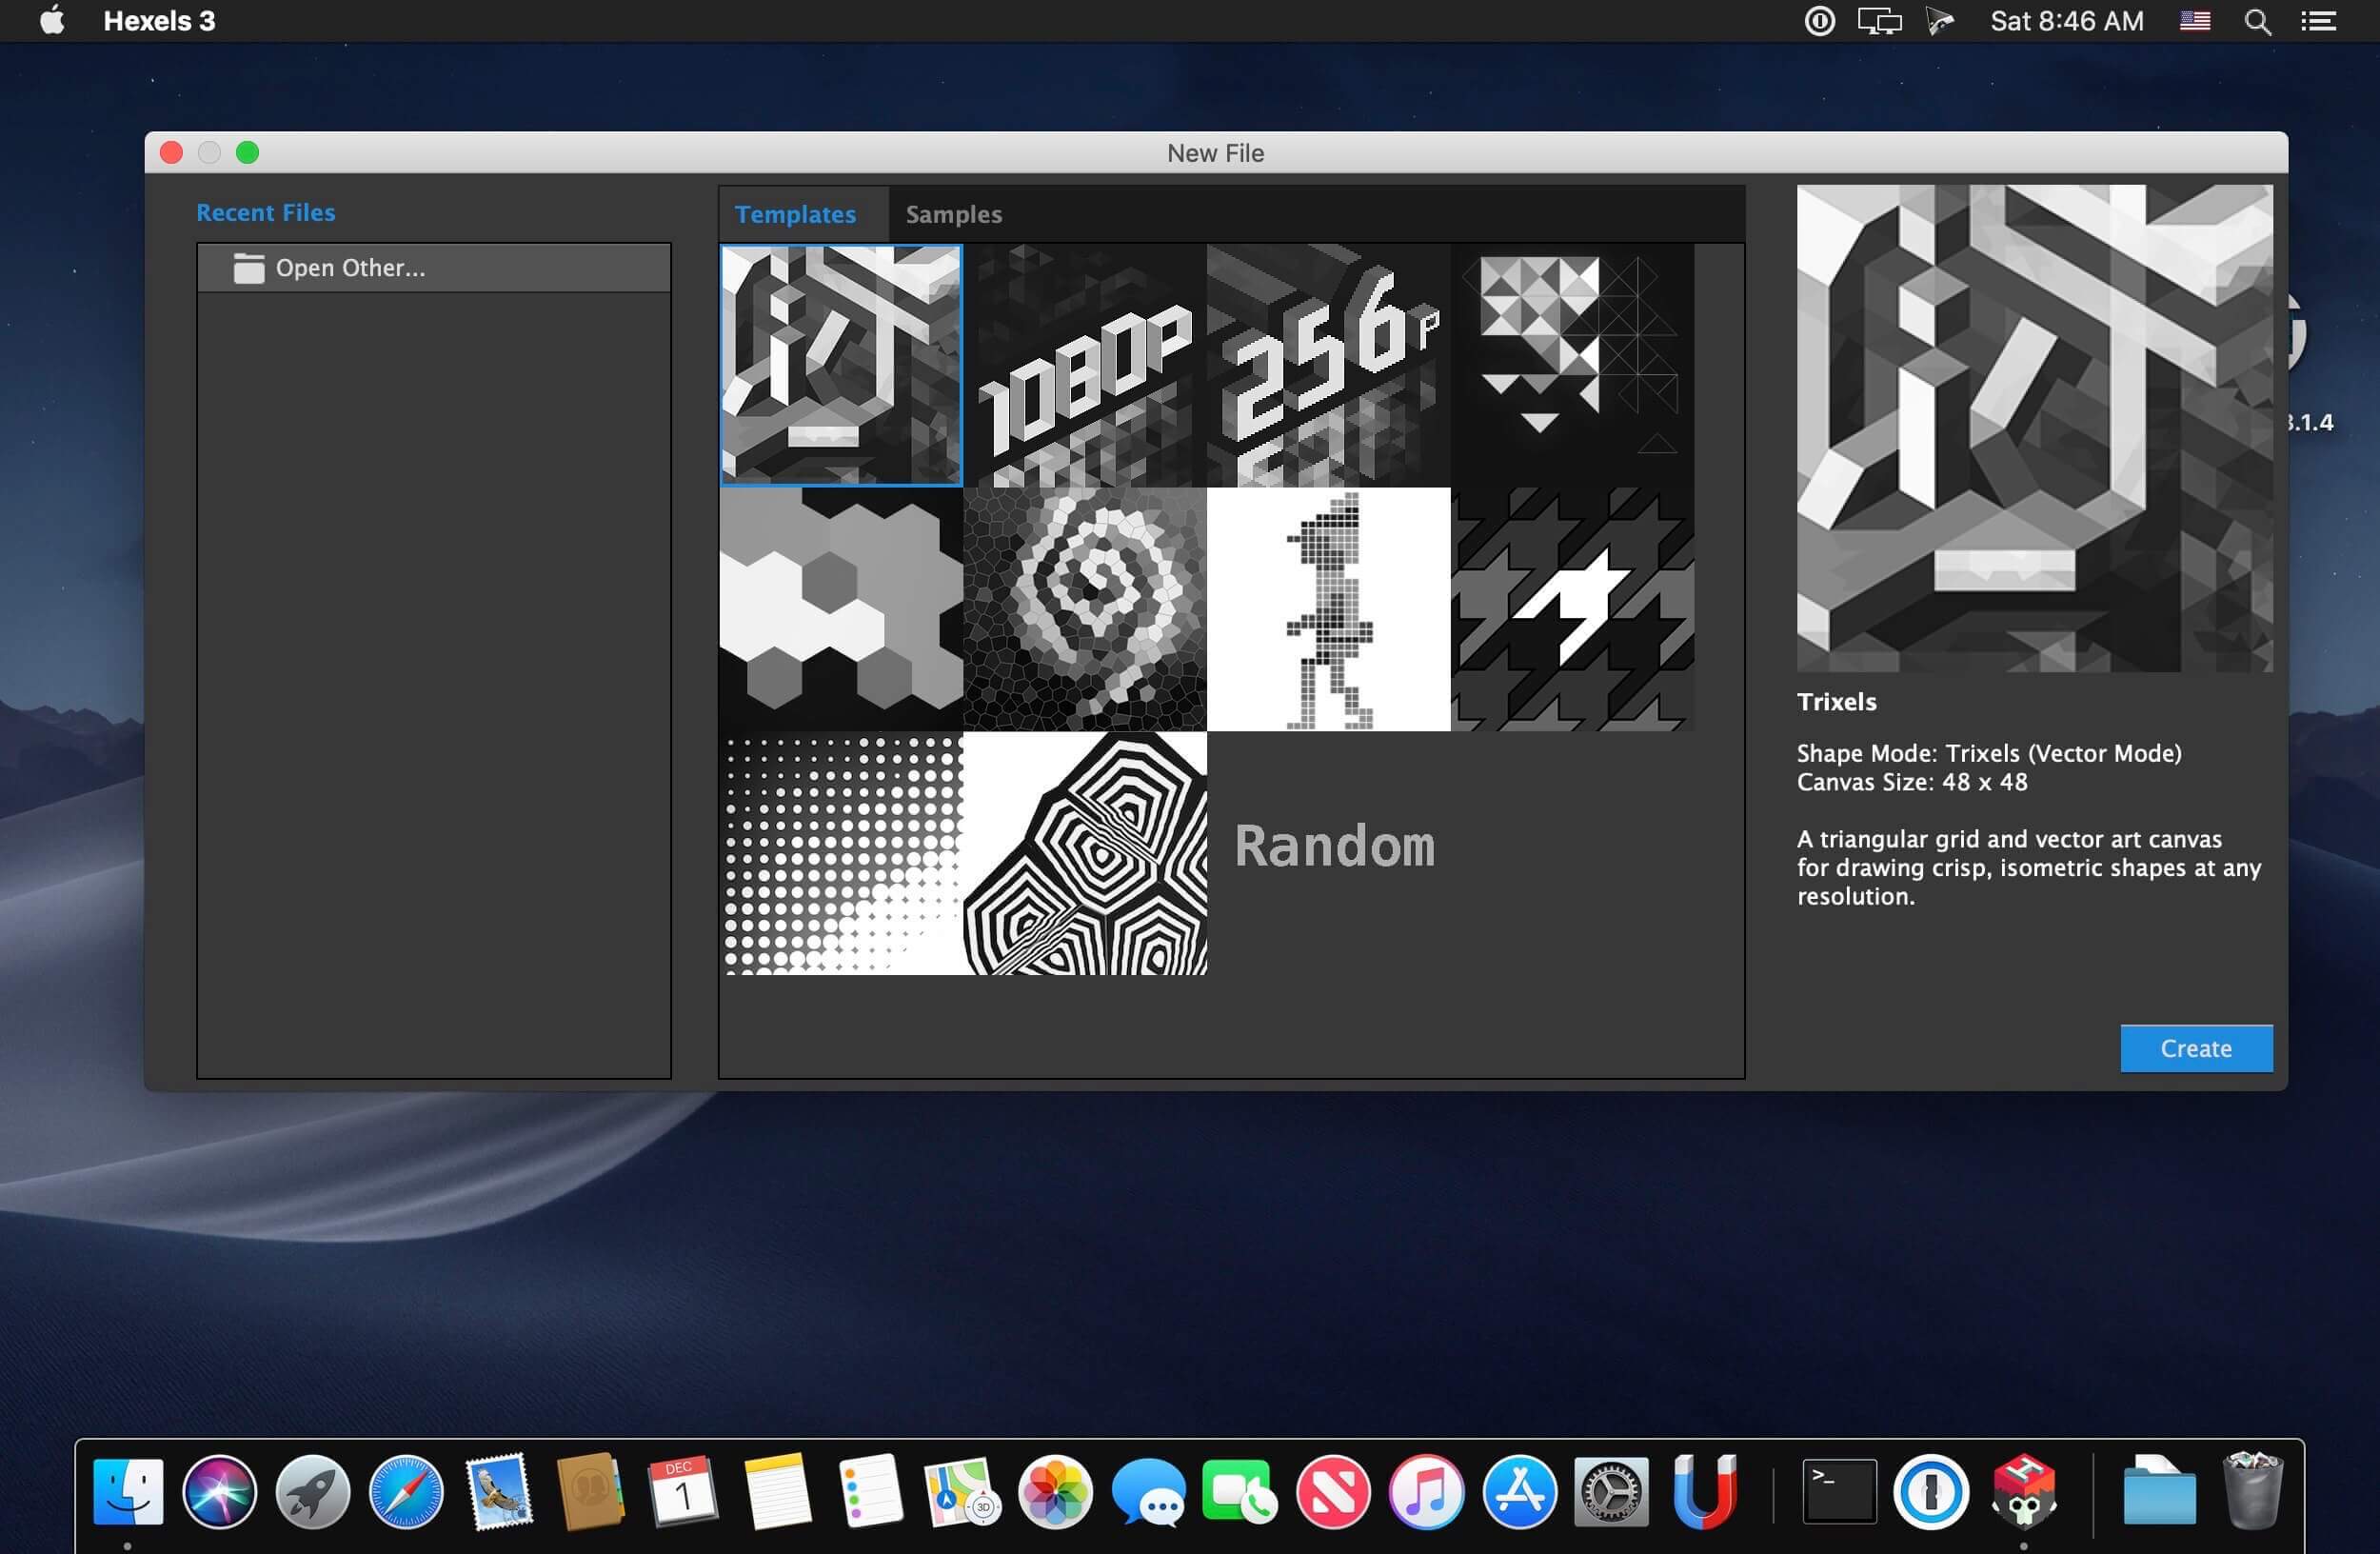
Task: Click the clock showing Sat 8:46 AM
Action: 2066,21
